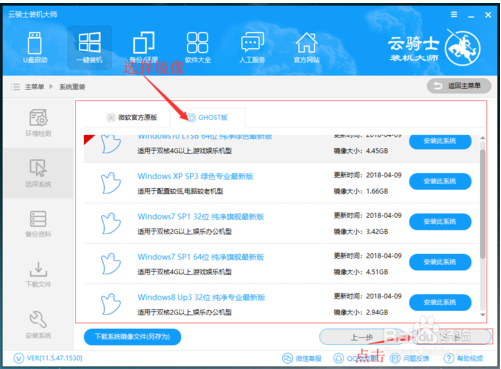Open 帮助视频 in the status bar
The image size is (501, 369).
464,358
